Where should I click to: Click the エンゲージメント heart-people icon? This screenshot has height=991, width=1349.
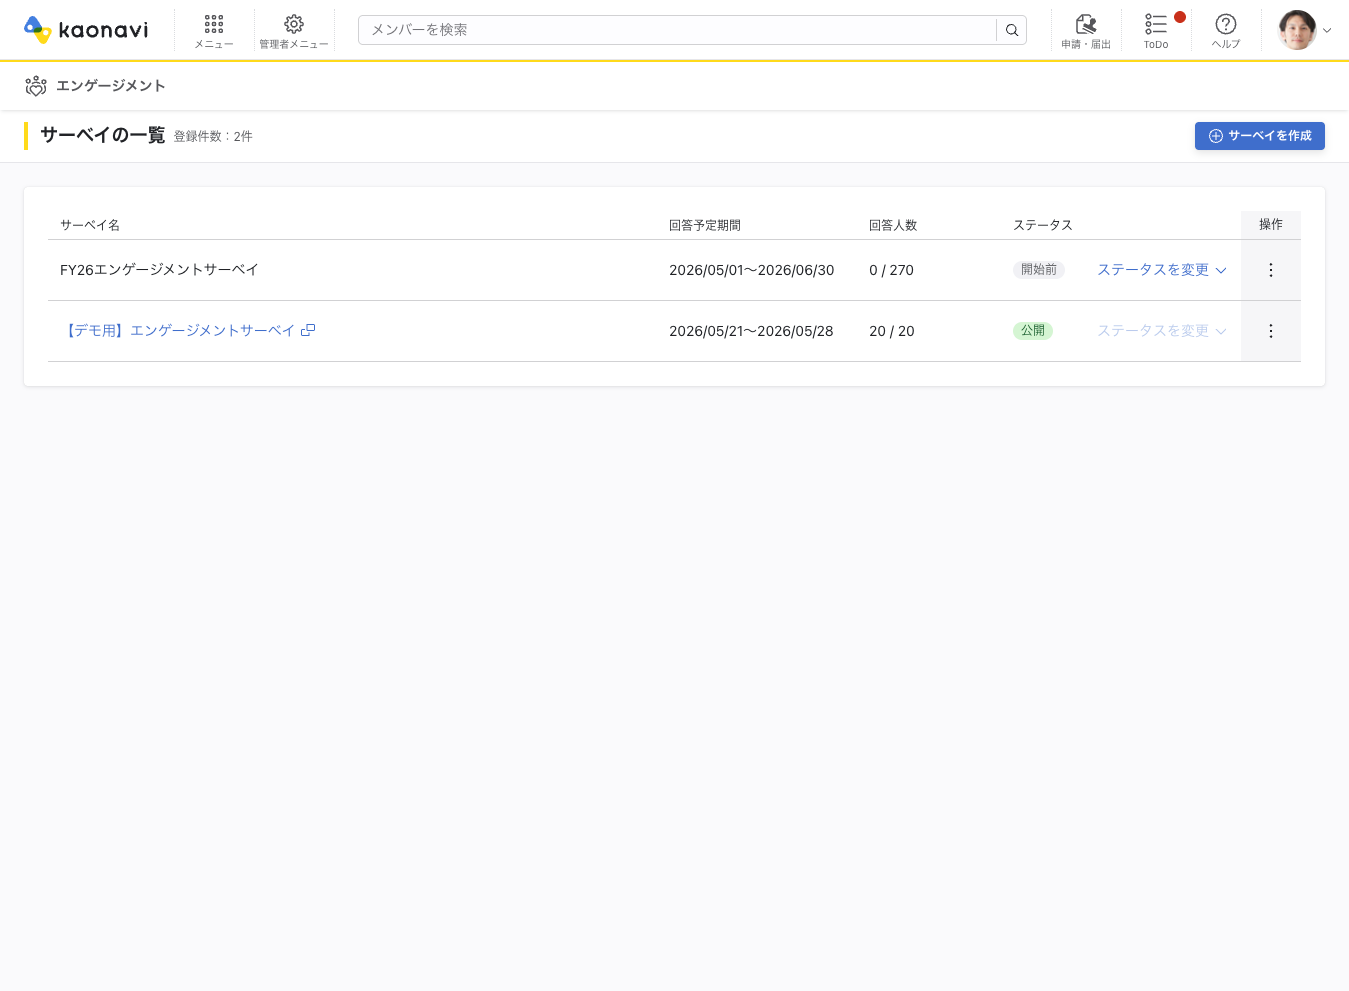point(36,86)
